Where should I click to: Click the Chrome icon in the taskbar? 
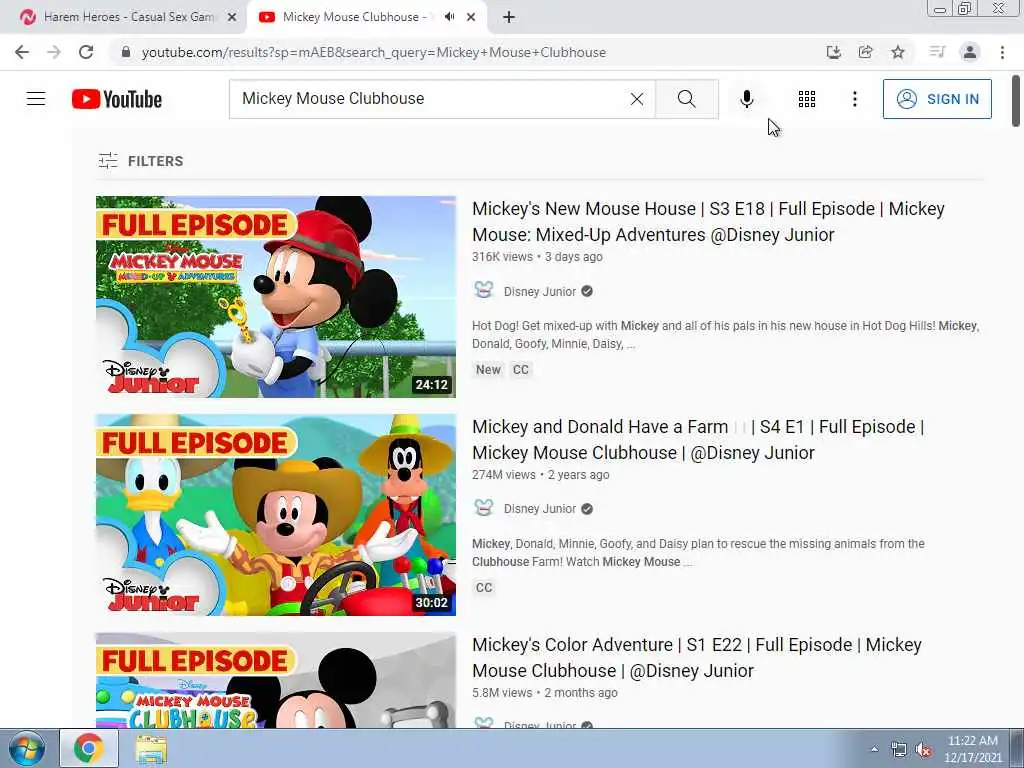click(x=89, y=748)
